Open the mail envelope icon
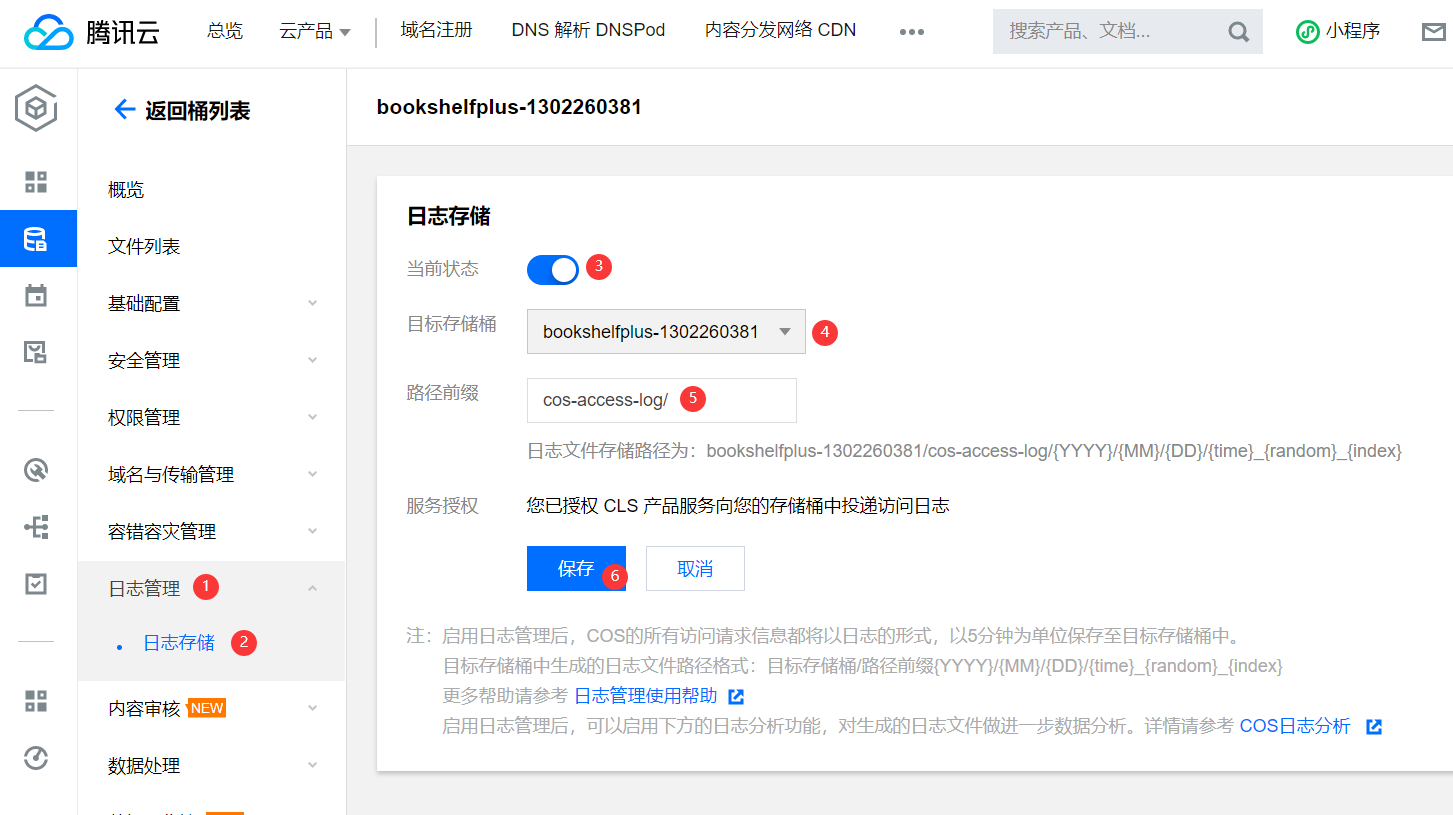The height and width of the screenshot is (815, 1453). (x=1433, y=32)
